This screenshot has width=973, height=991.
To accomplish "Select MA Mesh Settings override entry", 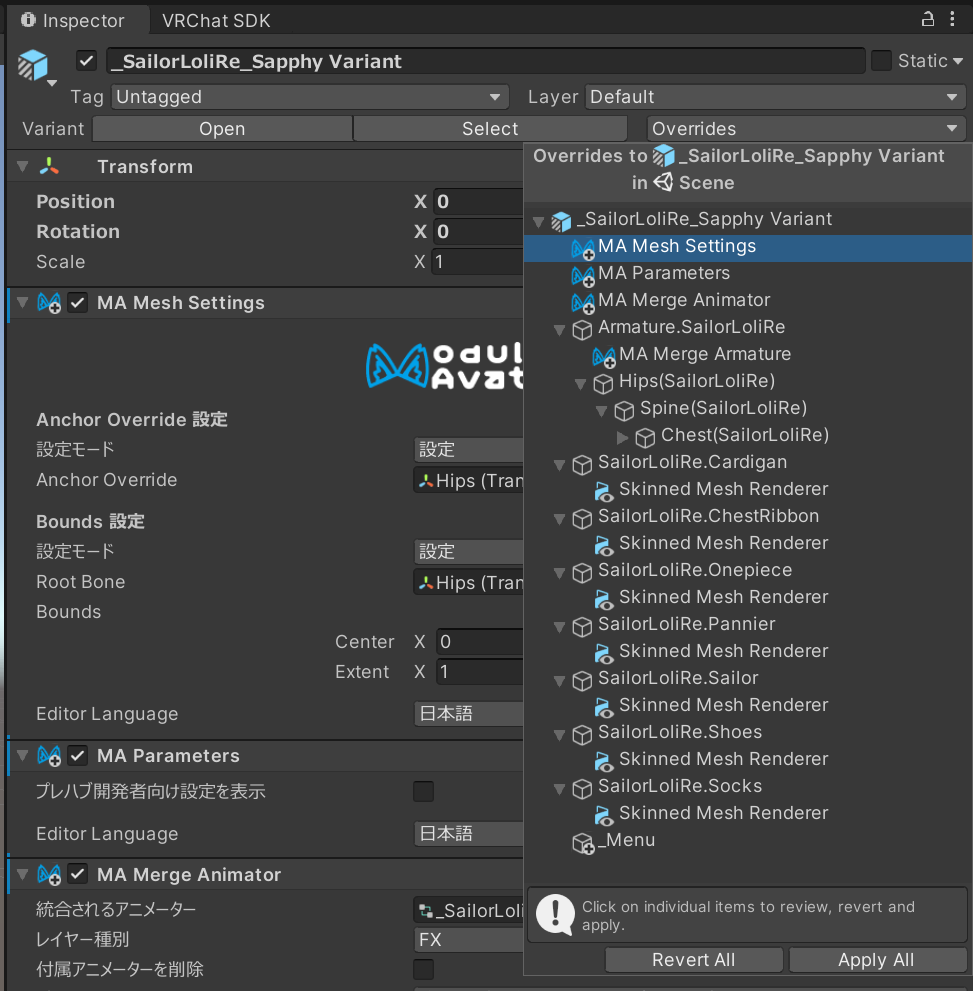I will point(747,248).
